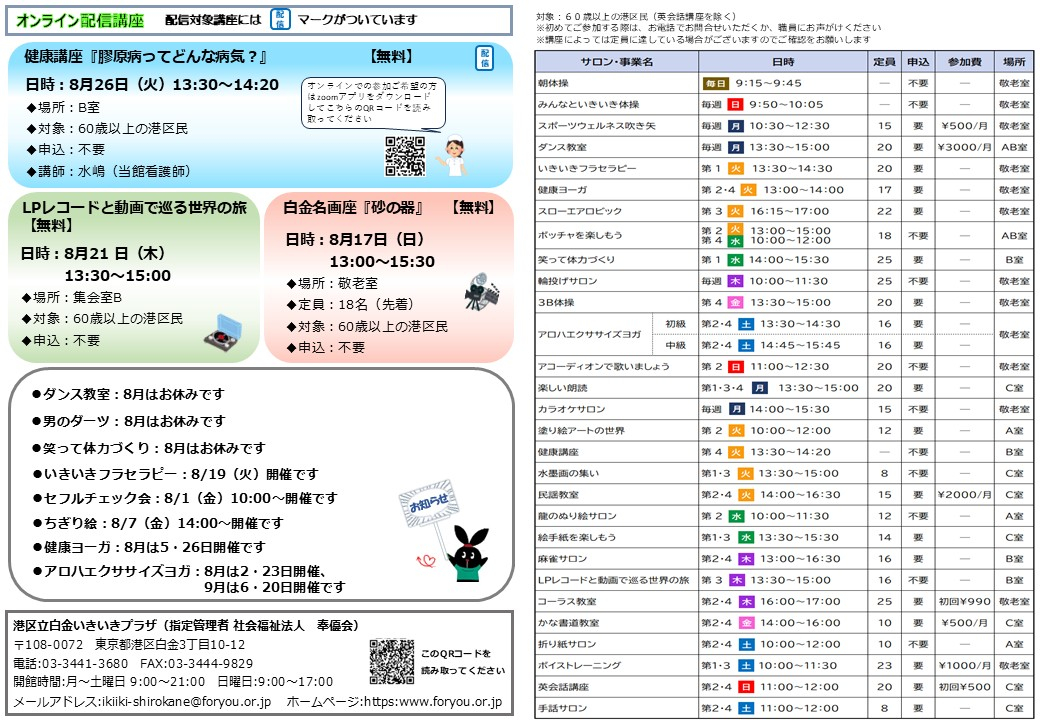Click the 水墨画の集い salon name

coord(568,473)
